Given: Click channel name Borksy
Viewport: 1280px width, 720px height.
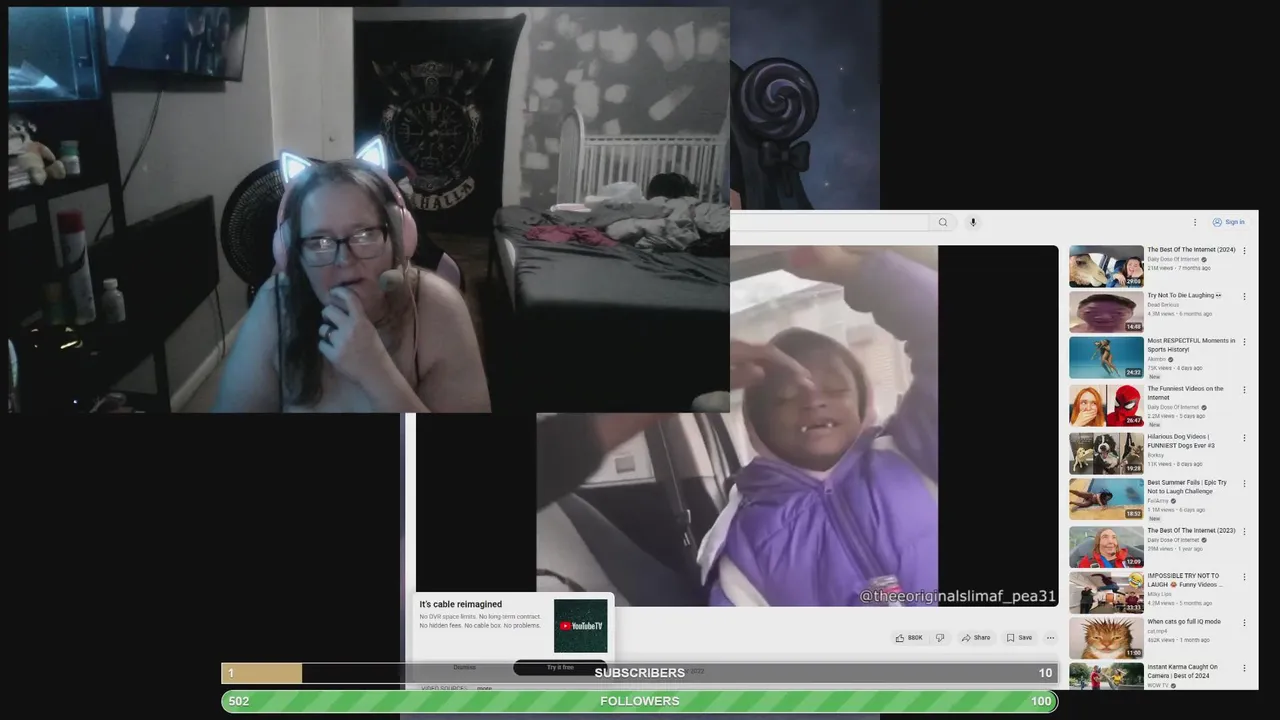Looking at the screenshot, I should click(x=1156, y=455).
